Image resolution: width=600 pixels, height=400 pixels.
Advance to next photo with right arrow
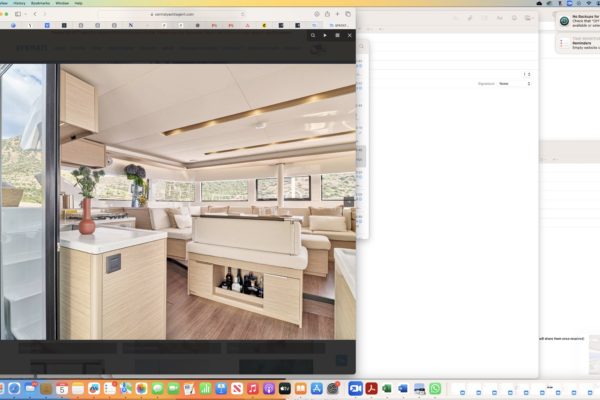coord(349,202)
